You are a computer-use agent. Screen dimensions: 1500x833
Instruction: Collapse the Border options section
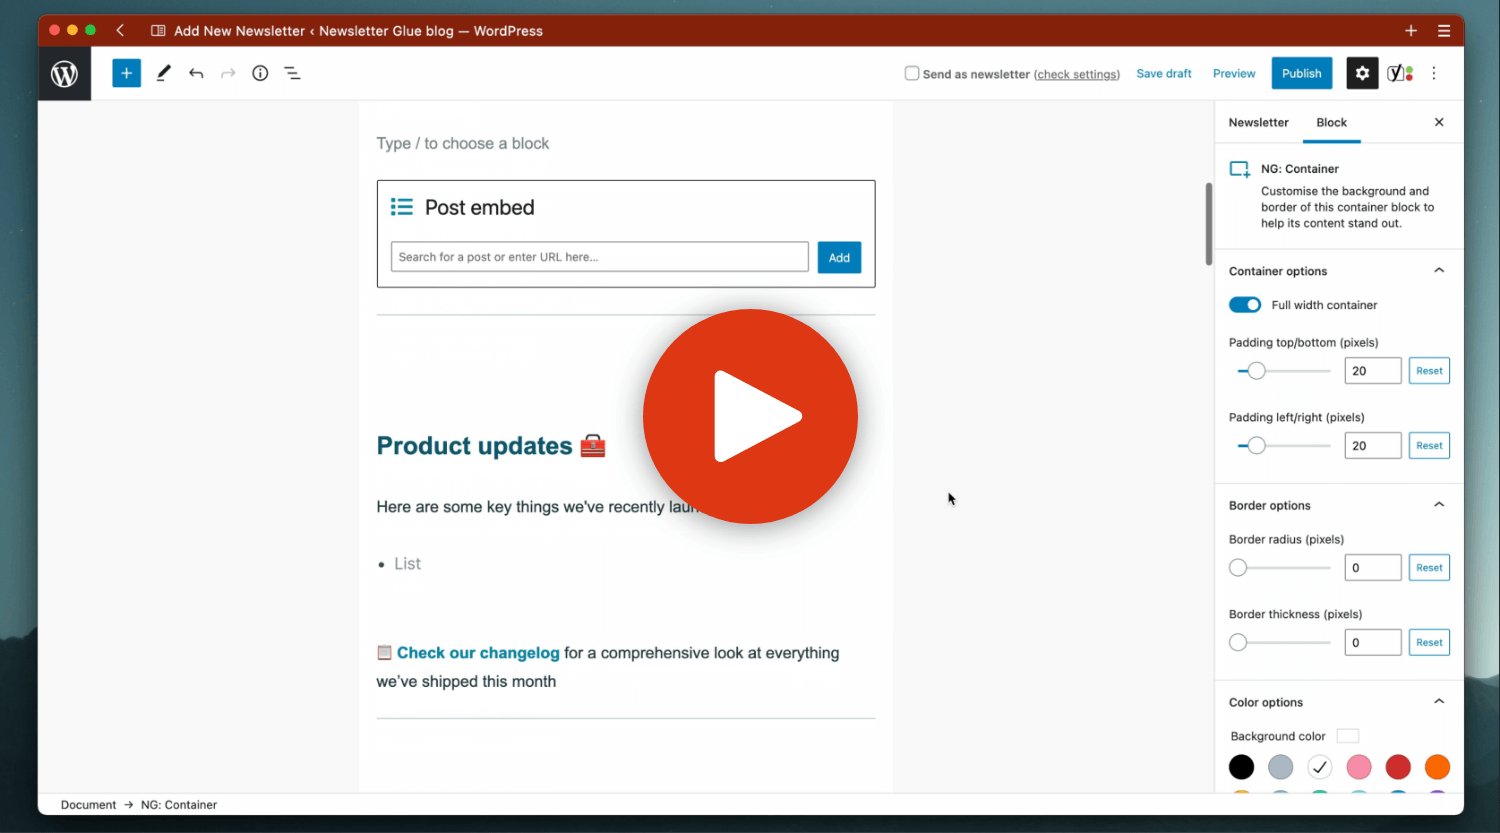pos(1439,504)
